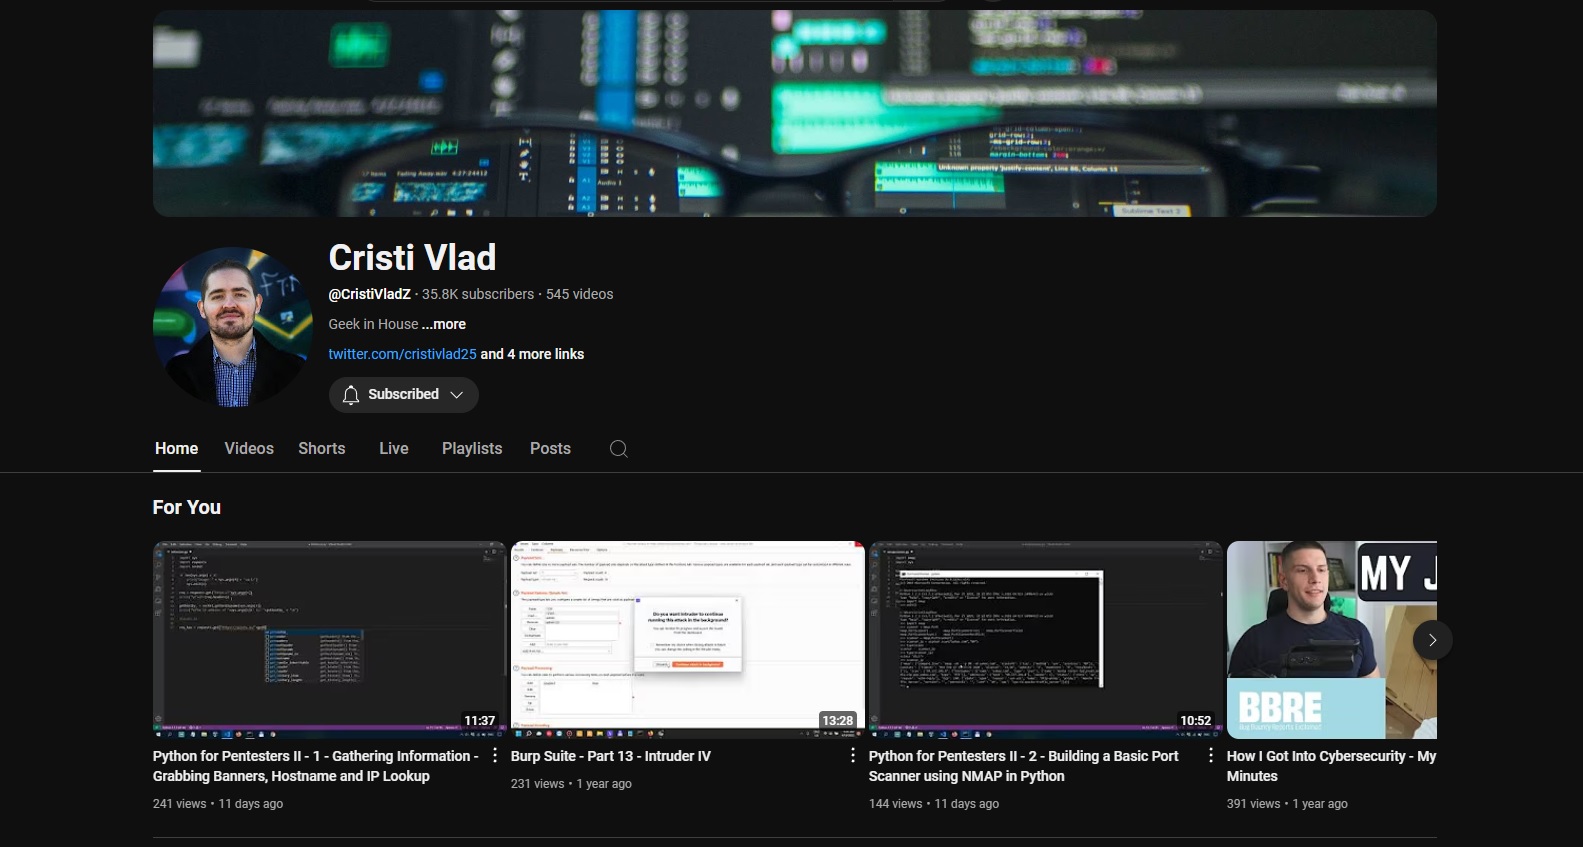Click the next arrow on For You carousel
The image size is (1583, 847).
point(1432,640)
